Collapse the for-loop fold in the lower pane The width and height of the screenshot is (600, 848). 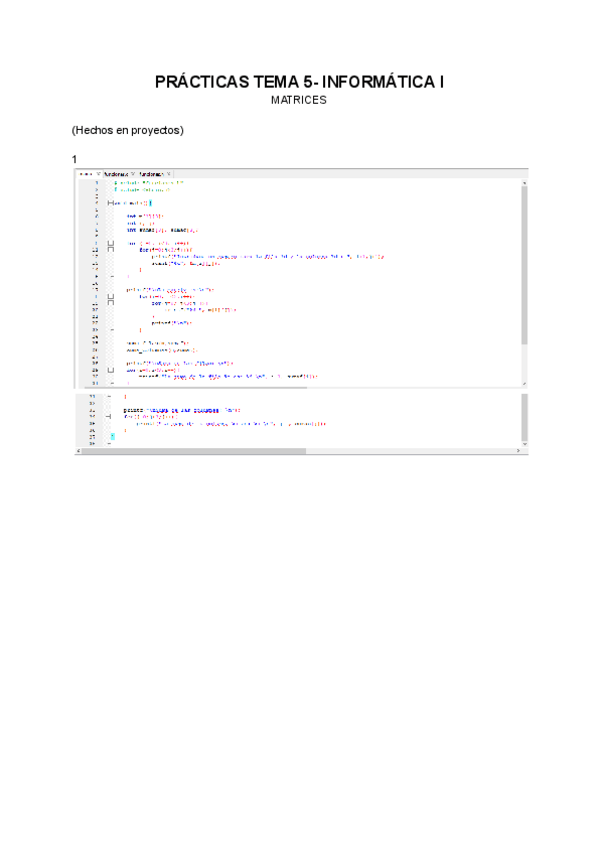(110, 416)
